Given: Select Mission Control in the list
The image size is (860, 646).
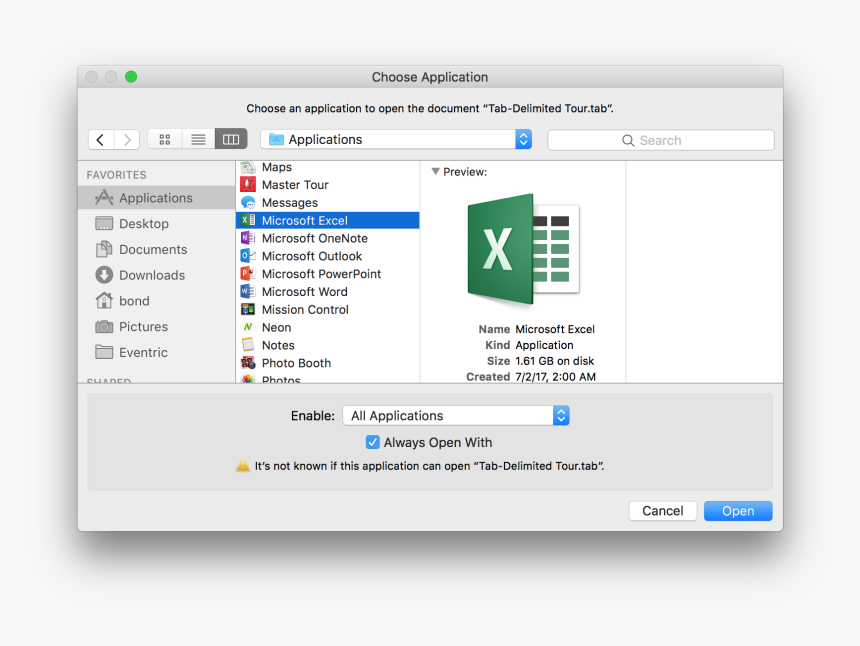Looking at the screenshot, I should [327, 309].
